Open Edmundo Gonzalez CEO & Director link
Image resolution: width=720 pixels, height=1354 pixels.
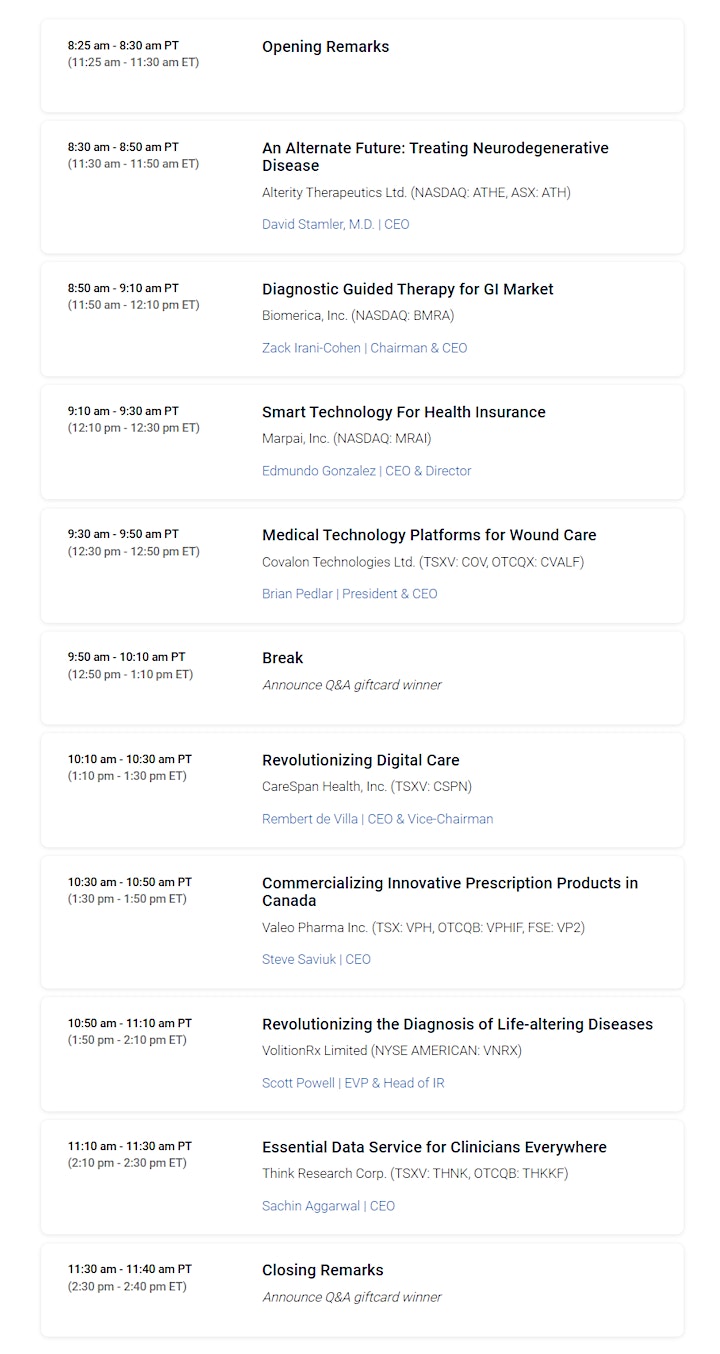click(367, 471)
